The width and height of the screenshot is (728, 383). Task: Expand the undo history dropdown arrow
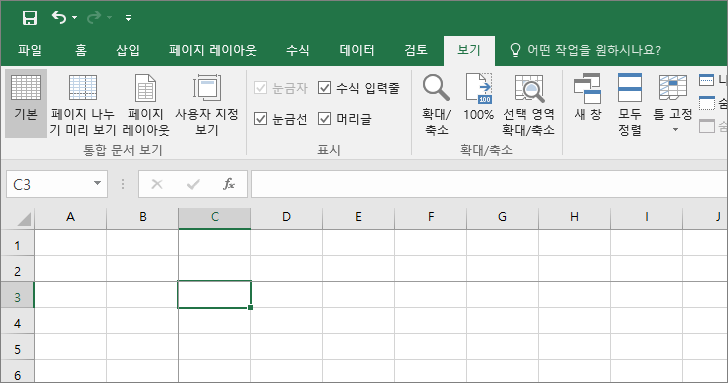(75, 18)
